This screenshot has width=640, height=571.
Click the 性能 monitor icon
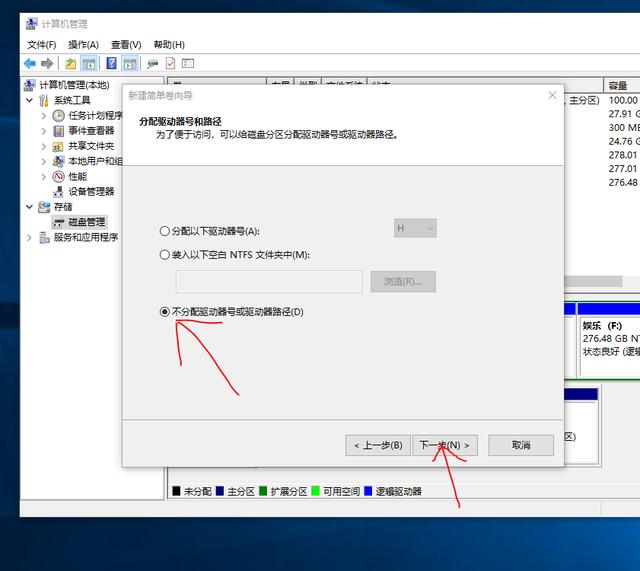point(58,177)
